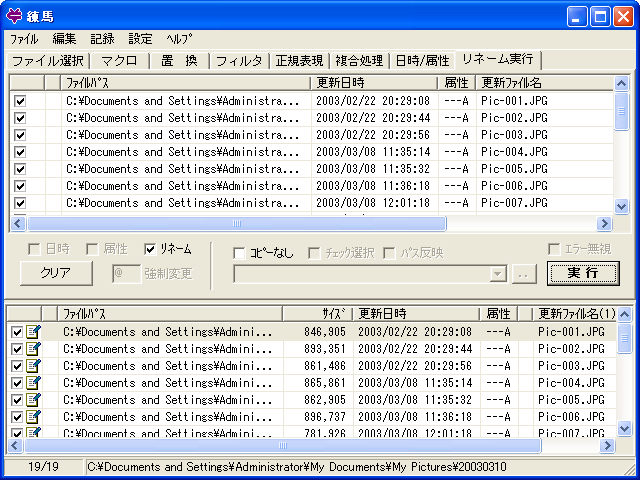Open the 記録 menu
The height and width of the screenshot is (480, 640).
coord(102,39)
